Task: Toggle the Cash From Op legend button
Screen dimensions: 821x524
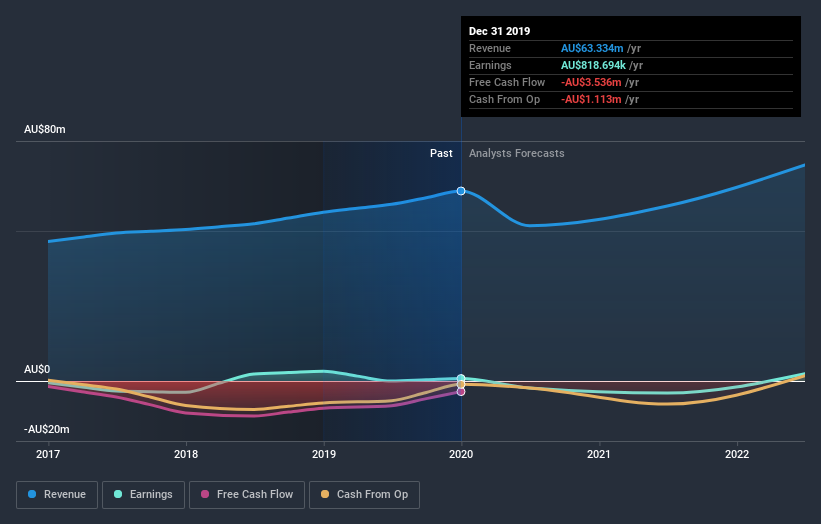Action: tap(364, 495)
